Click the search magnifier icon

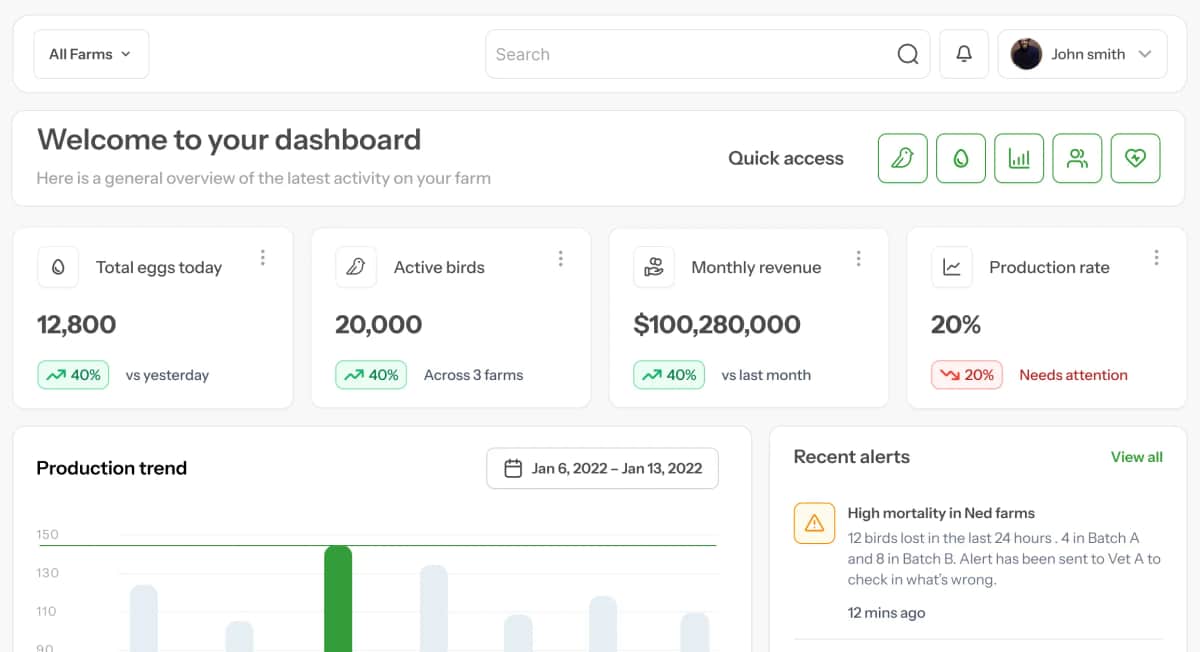(x=907, y=54)
